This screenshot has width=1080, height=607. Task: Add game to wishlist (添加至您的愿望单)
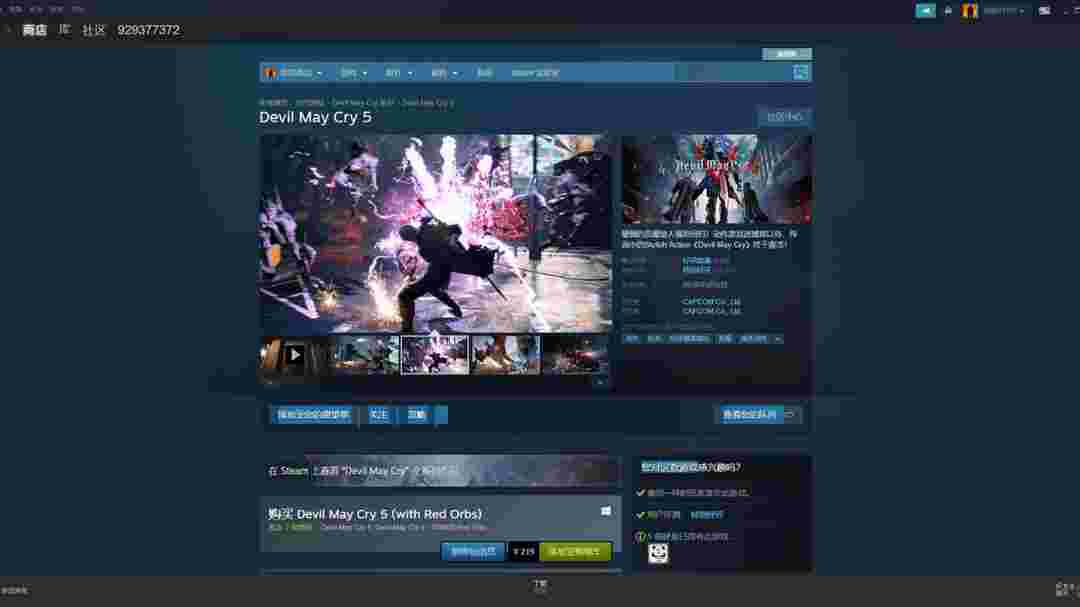[x=313, y=415]
